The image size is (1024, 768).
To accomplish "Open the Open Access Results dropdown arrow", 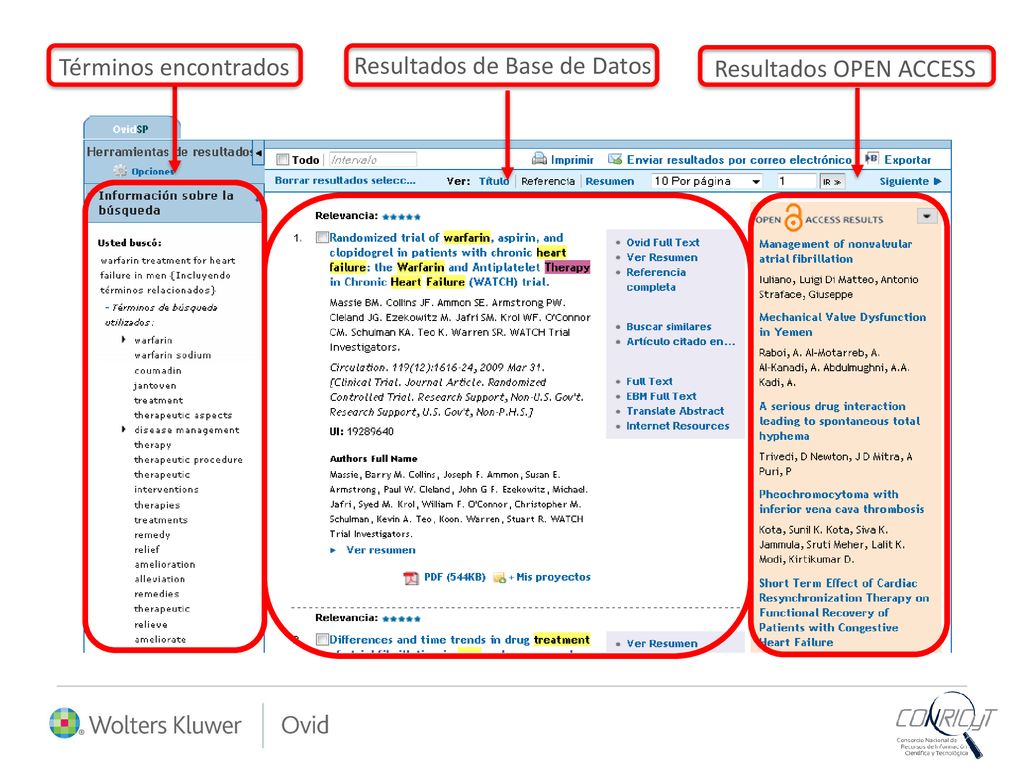I will [x=927, y=216].
